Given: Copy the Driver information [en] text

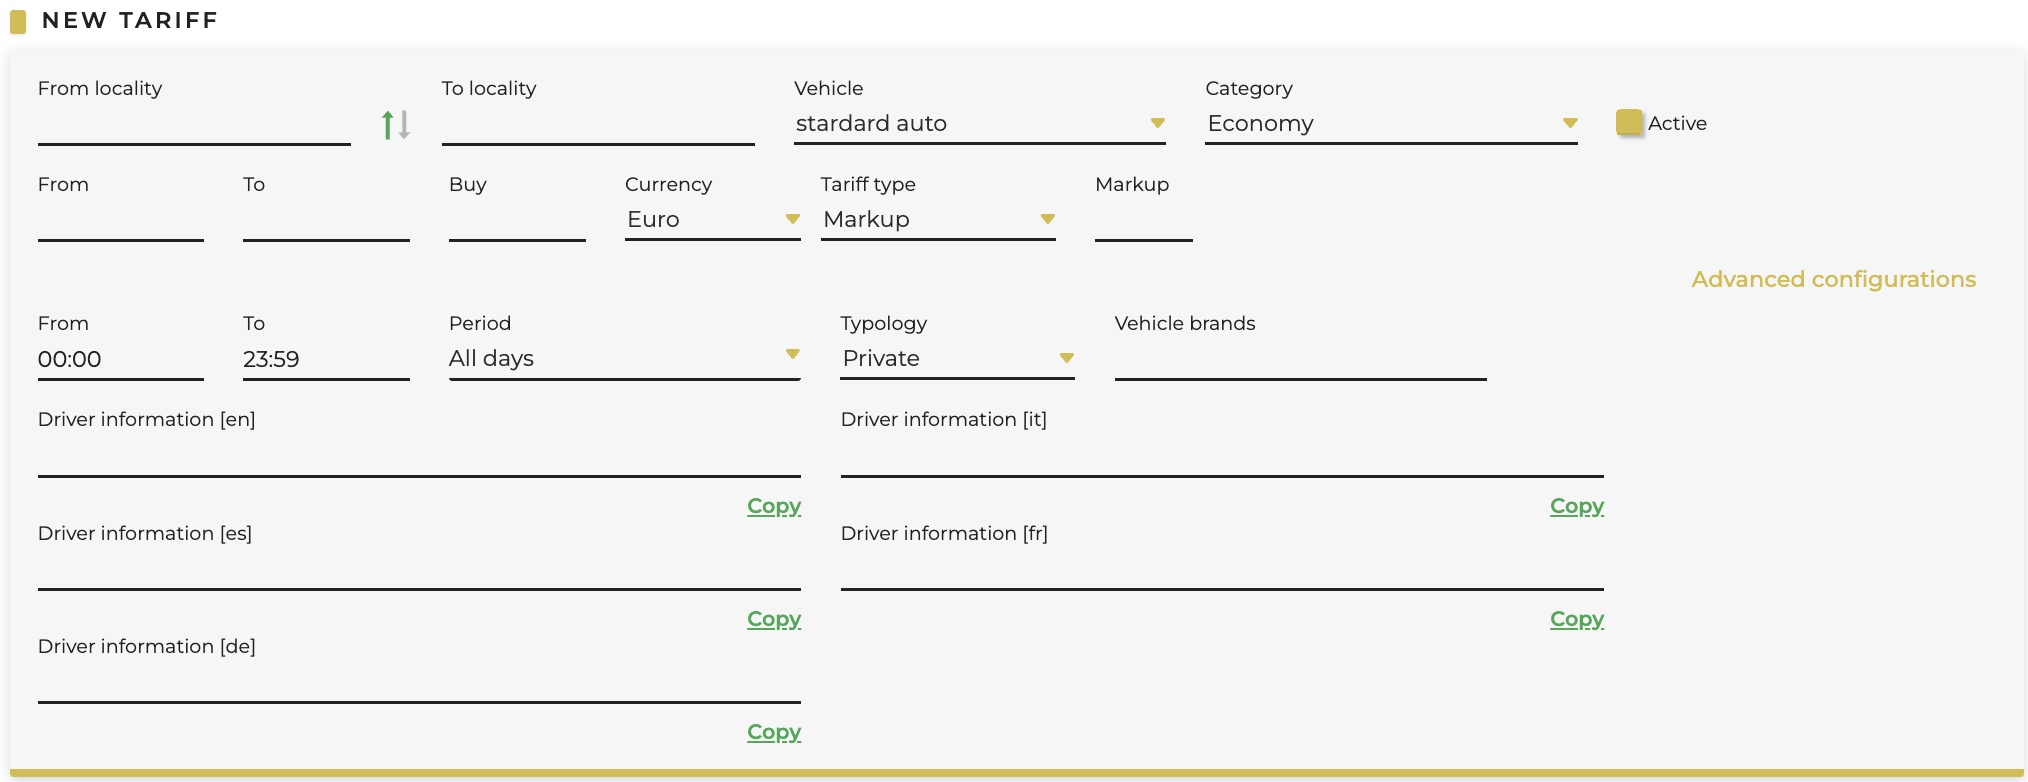Looking at the screenshot, I should (774, 506).
